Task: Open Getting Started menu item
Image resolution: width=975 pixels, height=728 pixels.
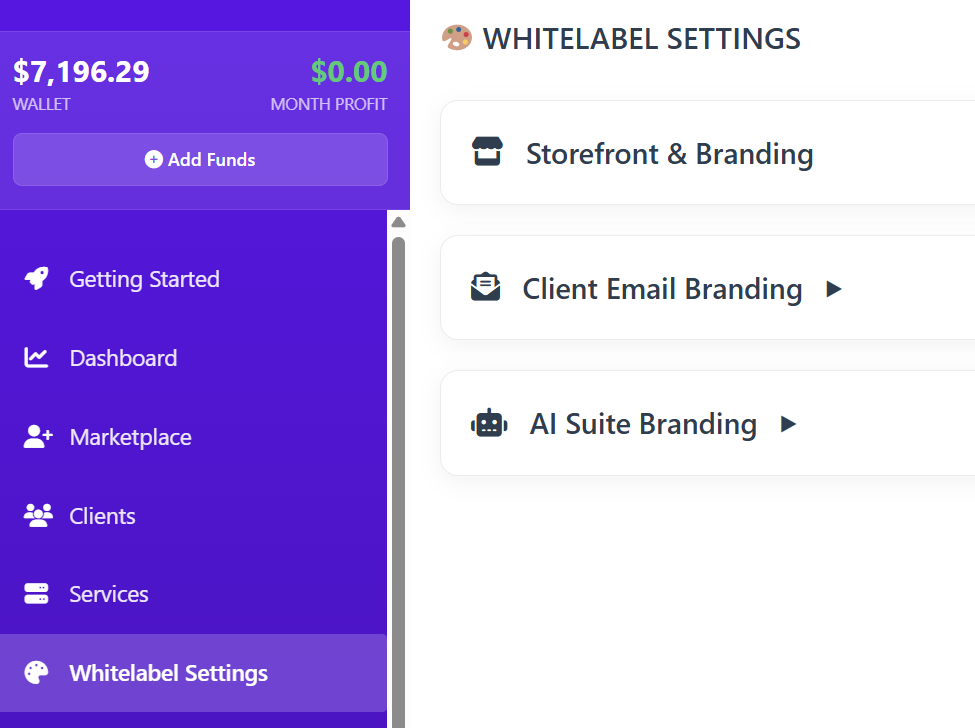Action: click(x=144, y=279)
